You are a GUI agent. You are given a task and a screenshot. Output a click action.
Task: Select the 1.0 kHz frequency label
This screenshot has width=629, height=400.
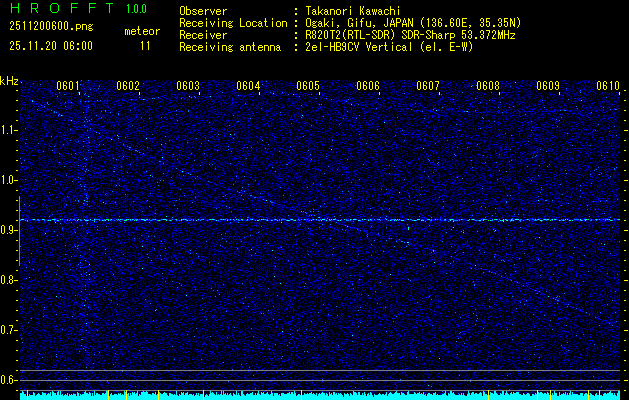(x=9, y=180)
